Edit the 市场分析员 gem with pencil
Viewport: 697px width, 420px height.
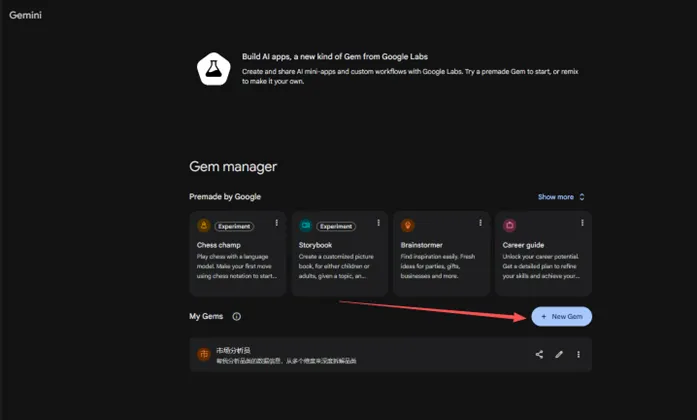[x=559, y=354]
